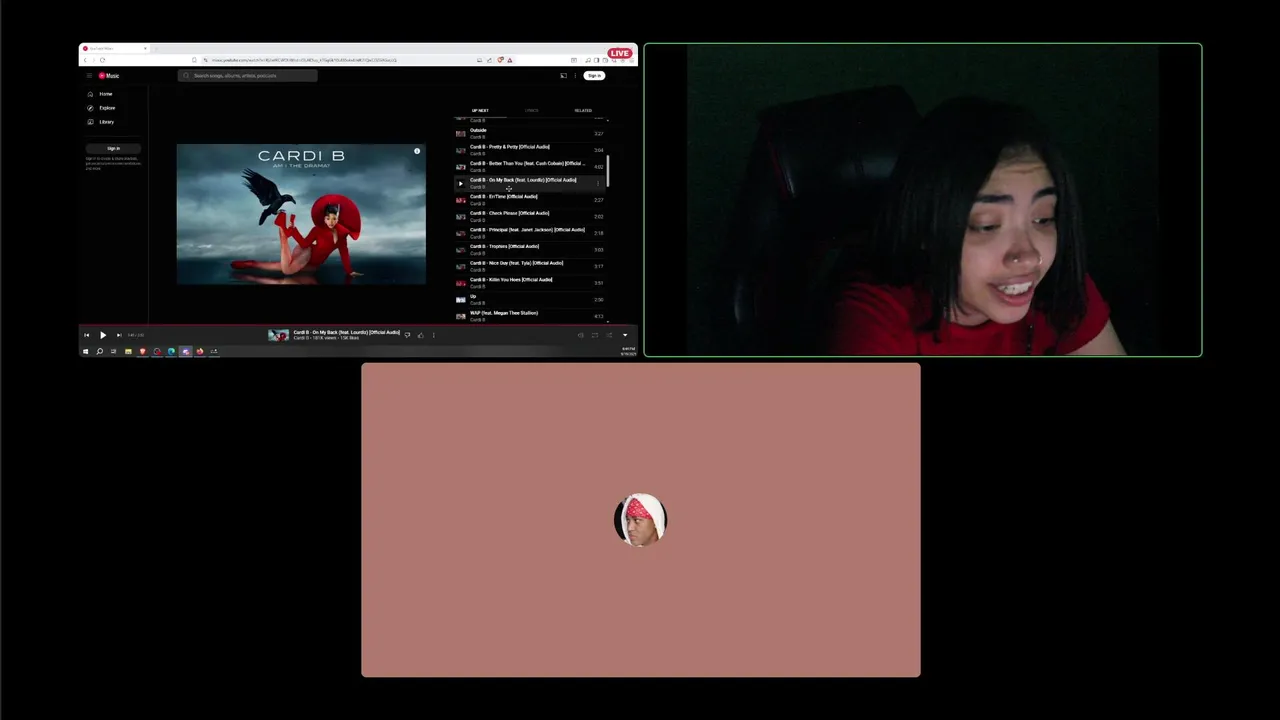Open Firefox from the taskbar
This screenshot has height=720, width=1280.
200,351
